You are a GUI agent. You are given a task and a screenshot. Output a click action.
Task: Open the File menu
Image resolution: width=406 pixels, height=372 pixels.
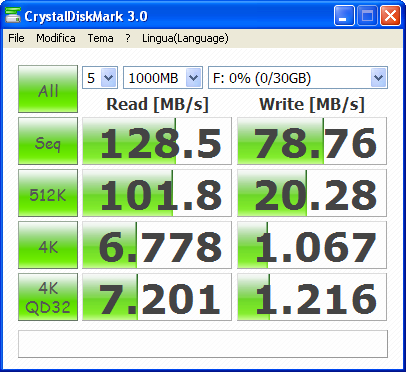click(x=16, y=38)
